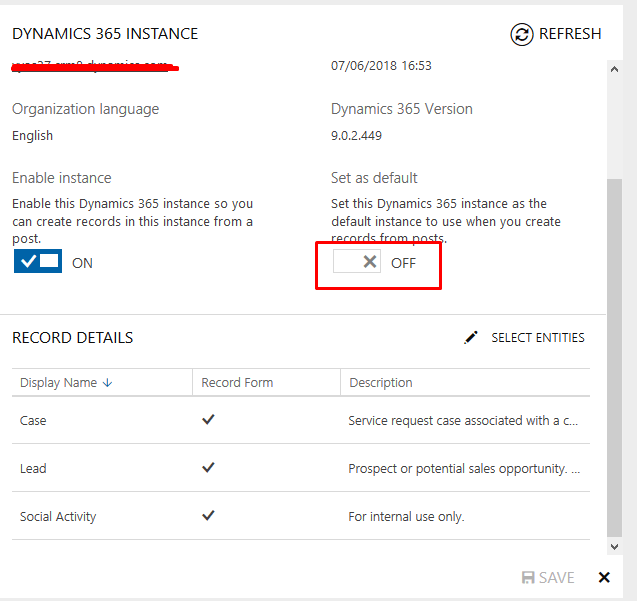Click the SAVE label
637x601 pixels.
coord(557,577)
